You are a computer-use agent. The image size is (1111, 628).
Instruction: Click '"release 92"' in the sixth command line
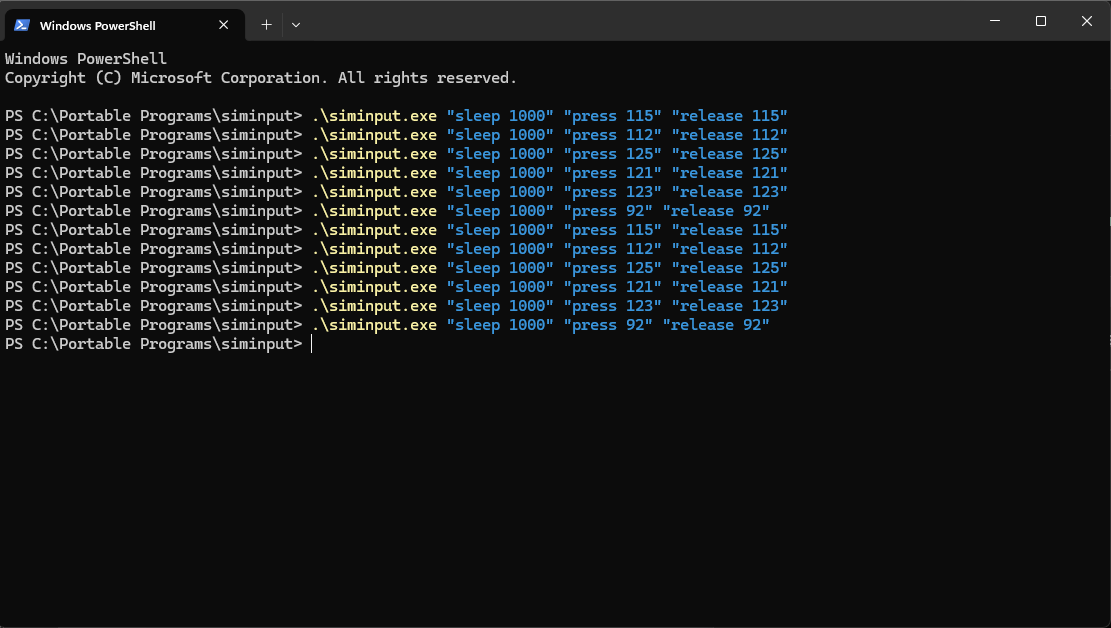[x=716, y=211]
